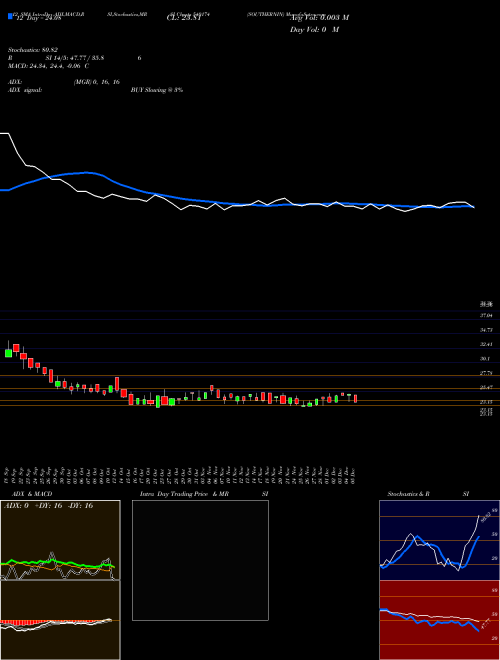This screenshot has height=660, width=500.
Task: Click the white price line's starting plateau
Action: (x=4, y=133)
